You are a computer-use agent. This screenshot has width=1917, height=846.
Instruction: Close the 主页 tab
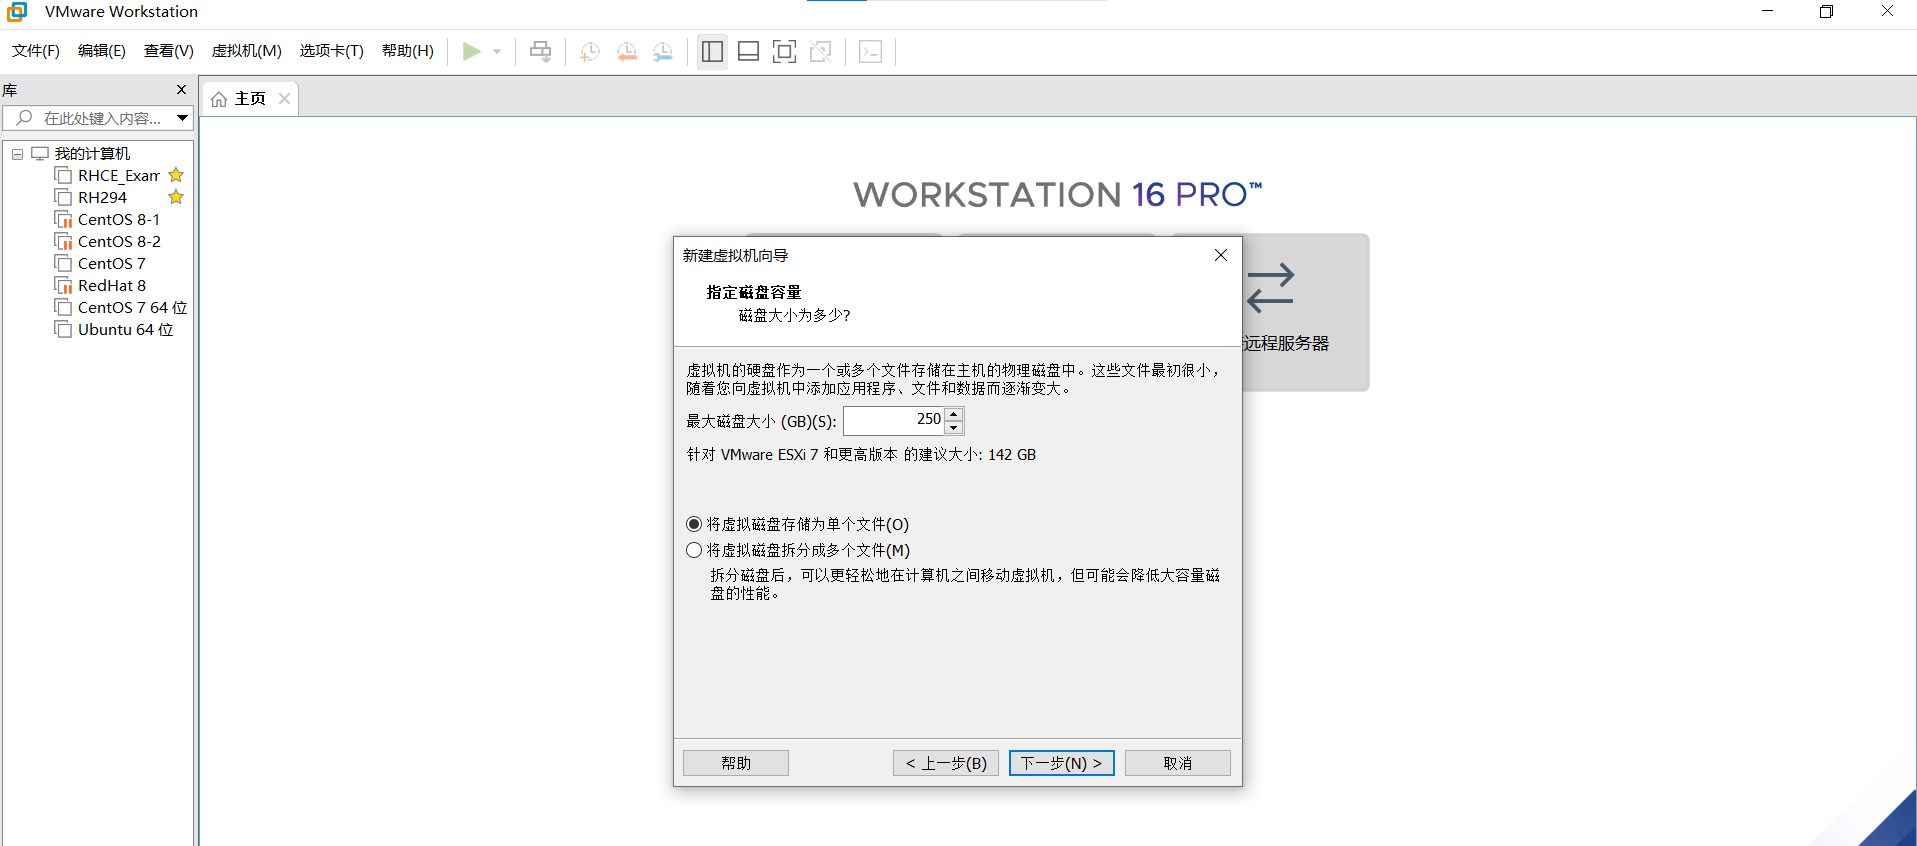click(284, 98)
